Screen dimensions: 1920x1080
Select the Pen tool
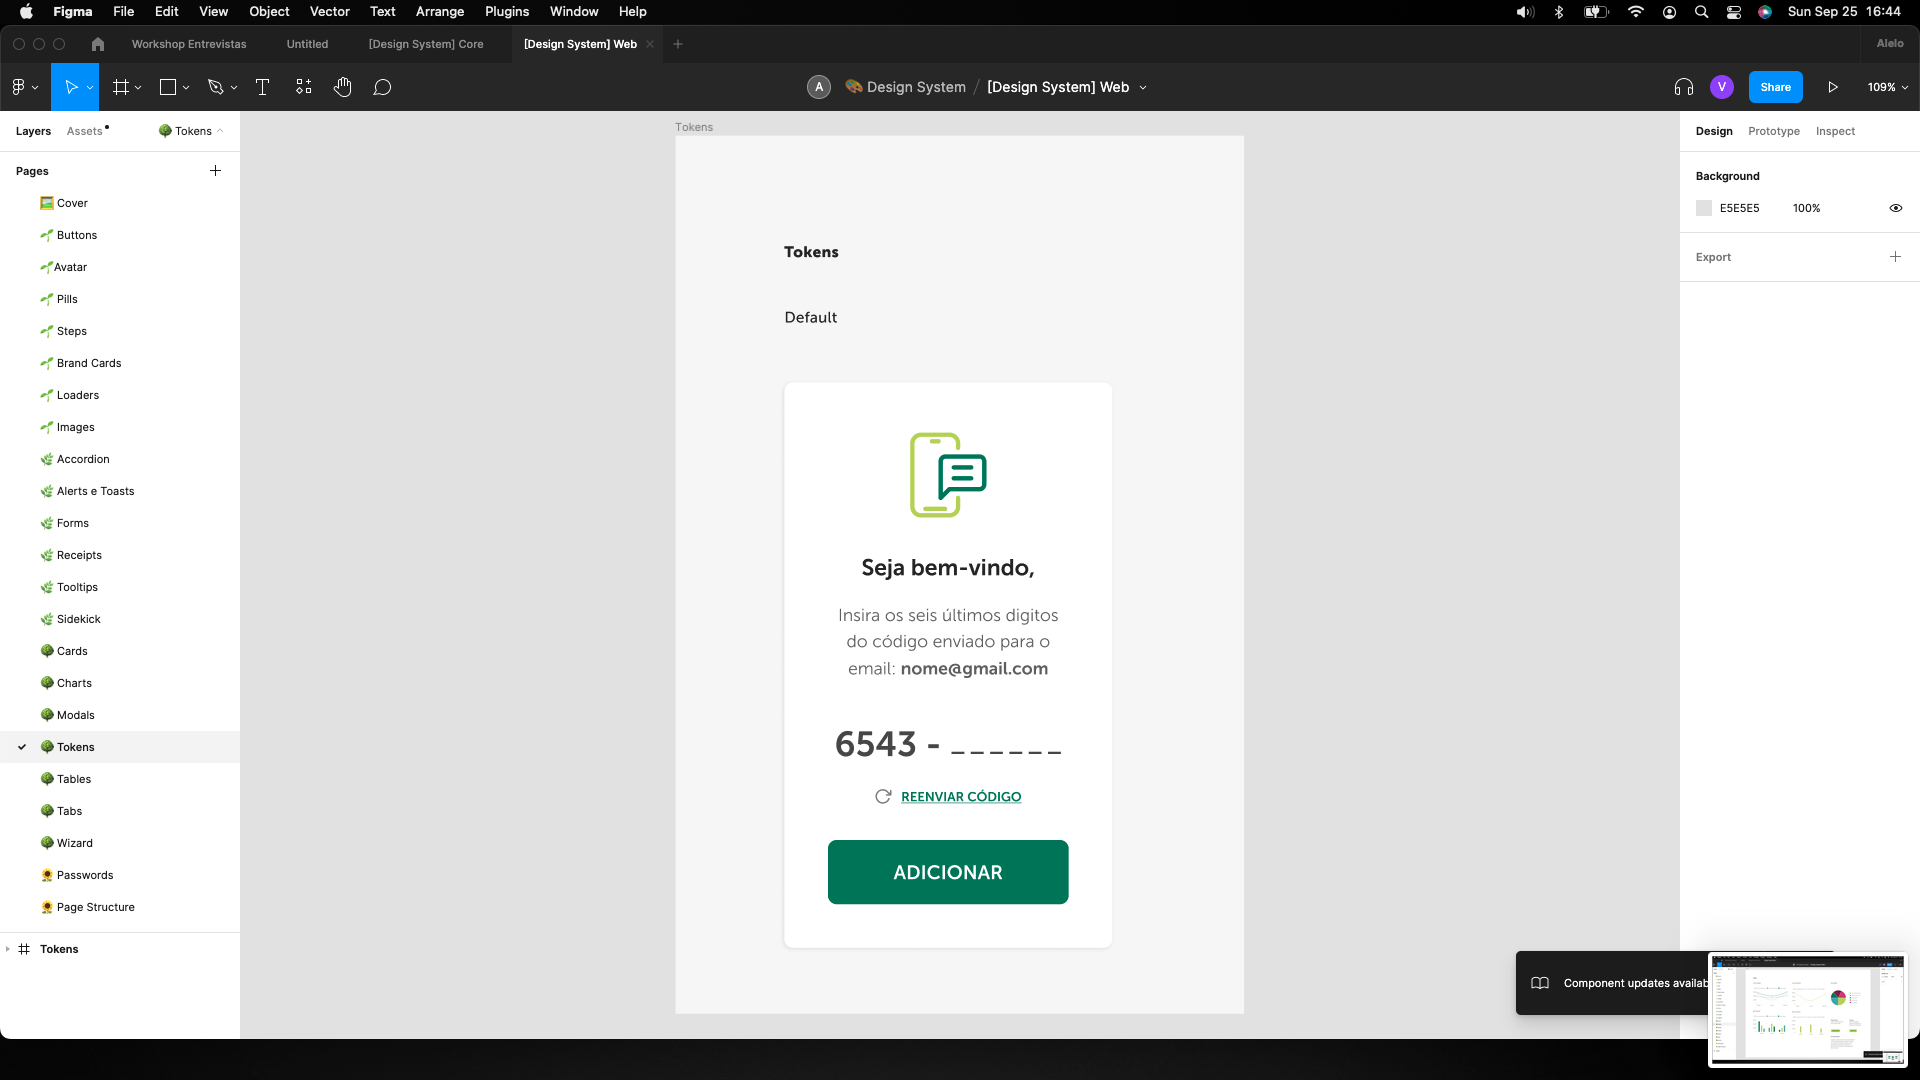click(x=215, y=87)
